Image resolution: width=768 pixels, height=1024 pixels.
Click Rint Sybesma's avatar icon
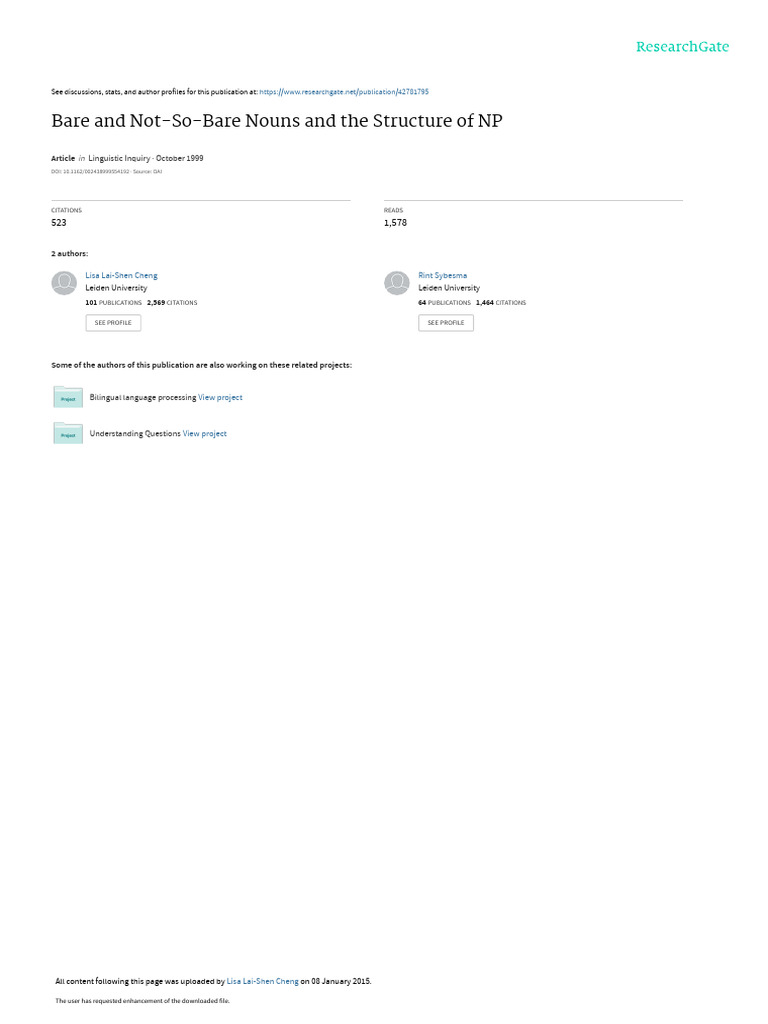point(396,283)
